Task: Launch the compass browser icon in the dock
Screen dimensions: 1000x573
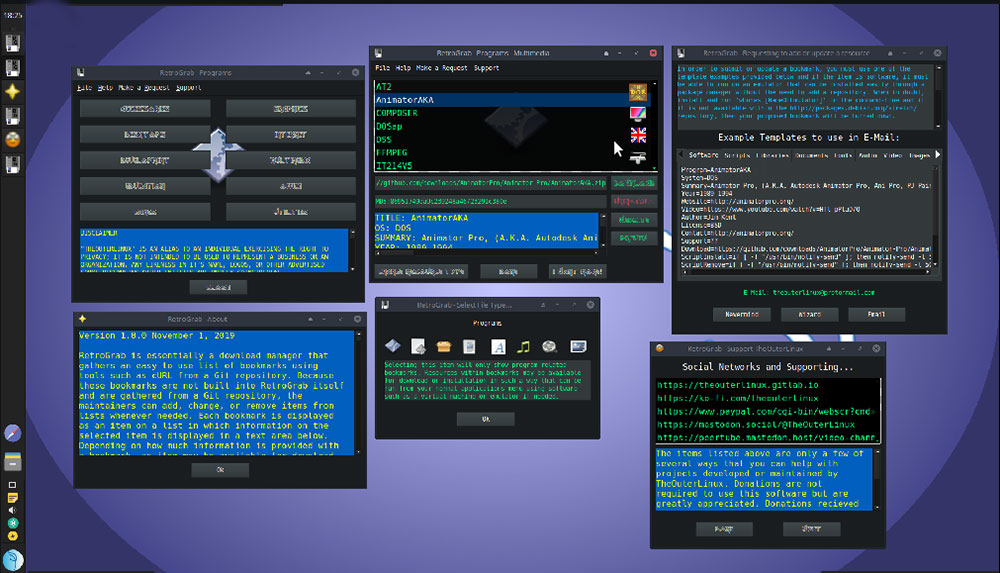Action: (x=13, y=433)
